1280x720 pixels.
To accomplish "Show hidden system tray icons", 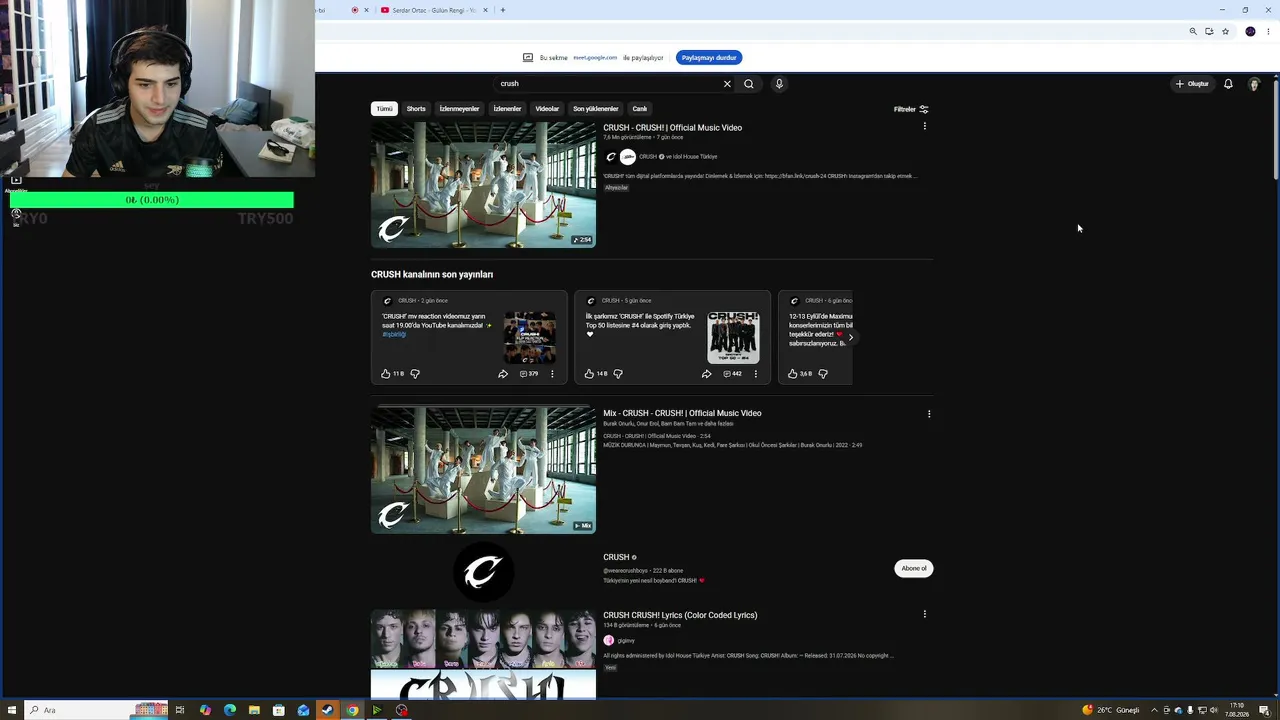I will (x=1154, y=710).
